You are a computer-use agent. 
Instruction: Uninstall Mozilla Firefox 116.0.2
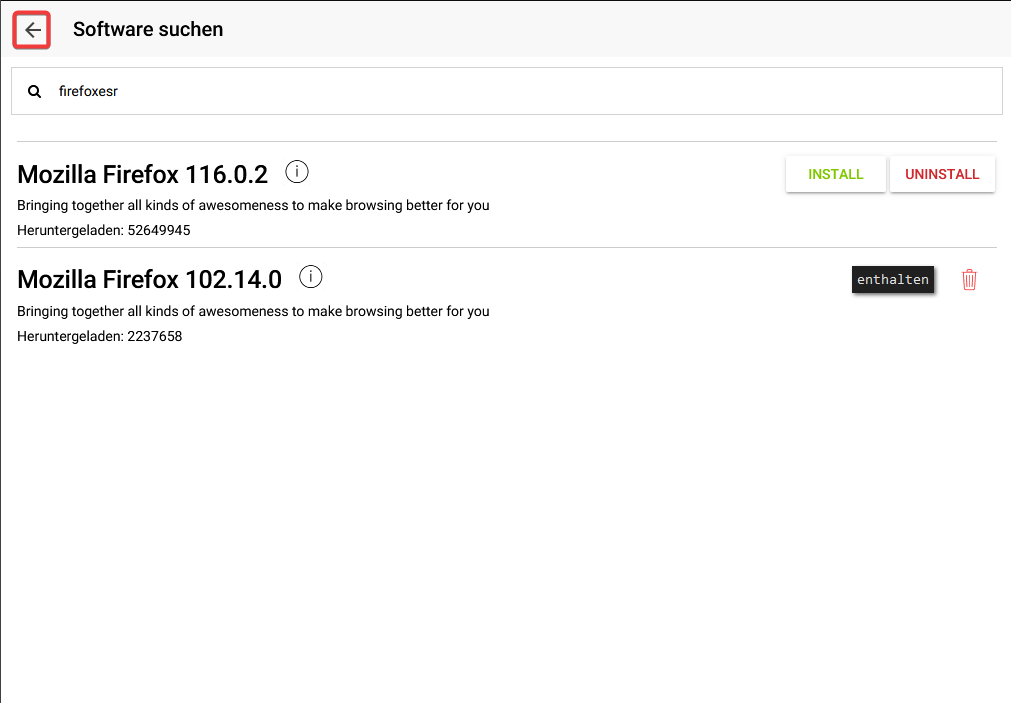942,174
